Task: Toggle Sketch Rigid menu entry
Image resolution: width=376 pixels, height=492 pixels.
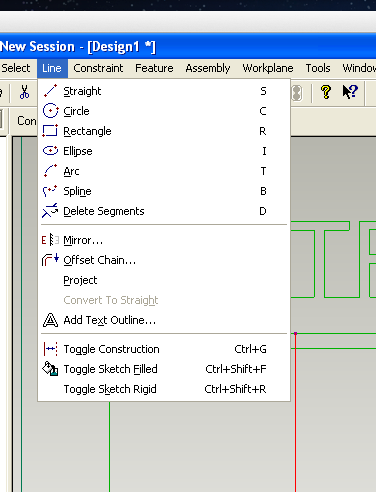Action: tap(164, 389)
